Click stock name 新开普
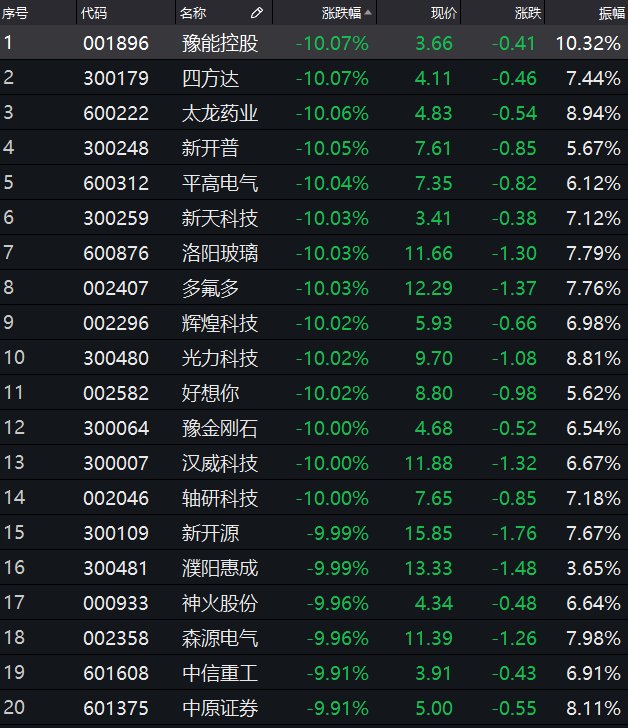 210,149
